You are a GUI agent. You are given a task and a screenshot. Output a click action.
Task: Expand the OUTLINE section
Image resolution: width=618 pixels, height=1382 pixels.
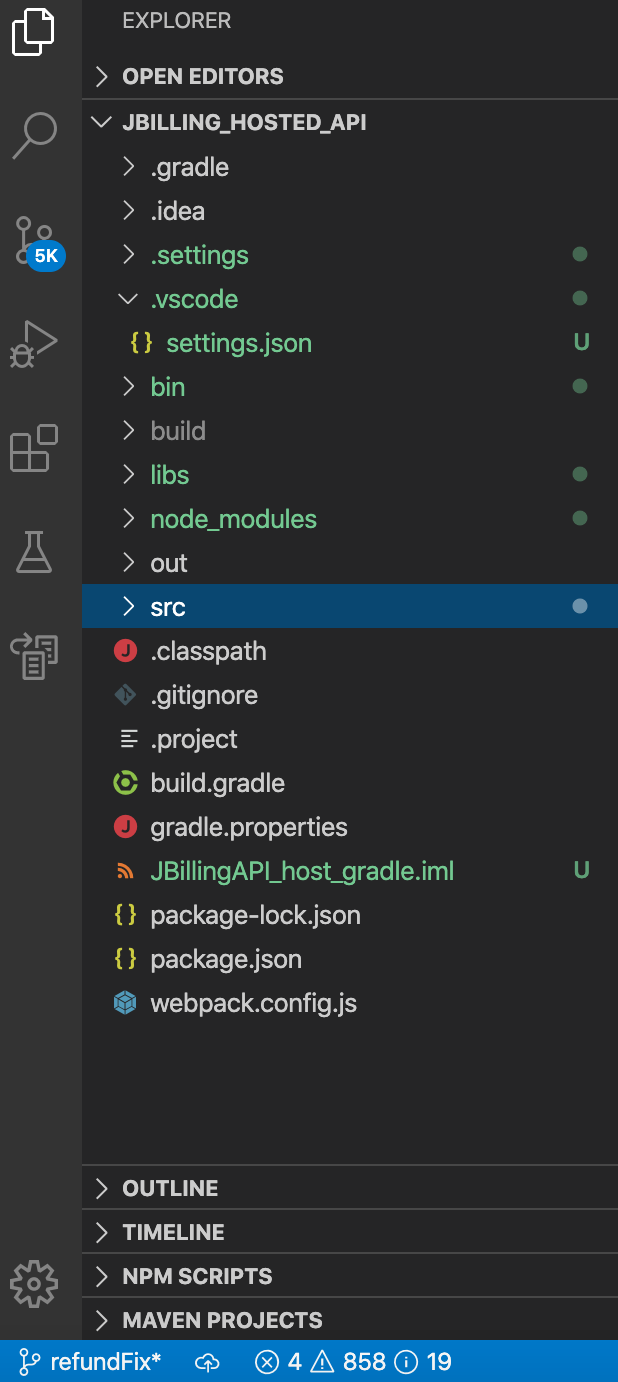[170, 1188]
